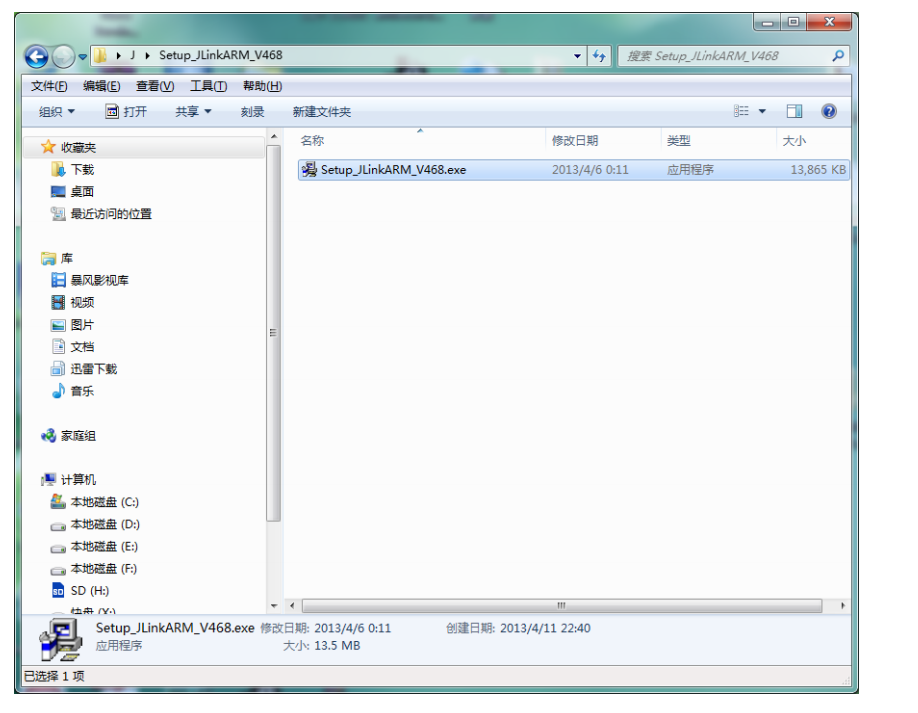Open 本地磁盘 (D:) drive
The image size is (918, 713).
105,525
